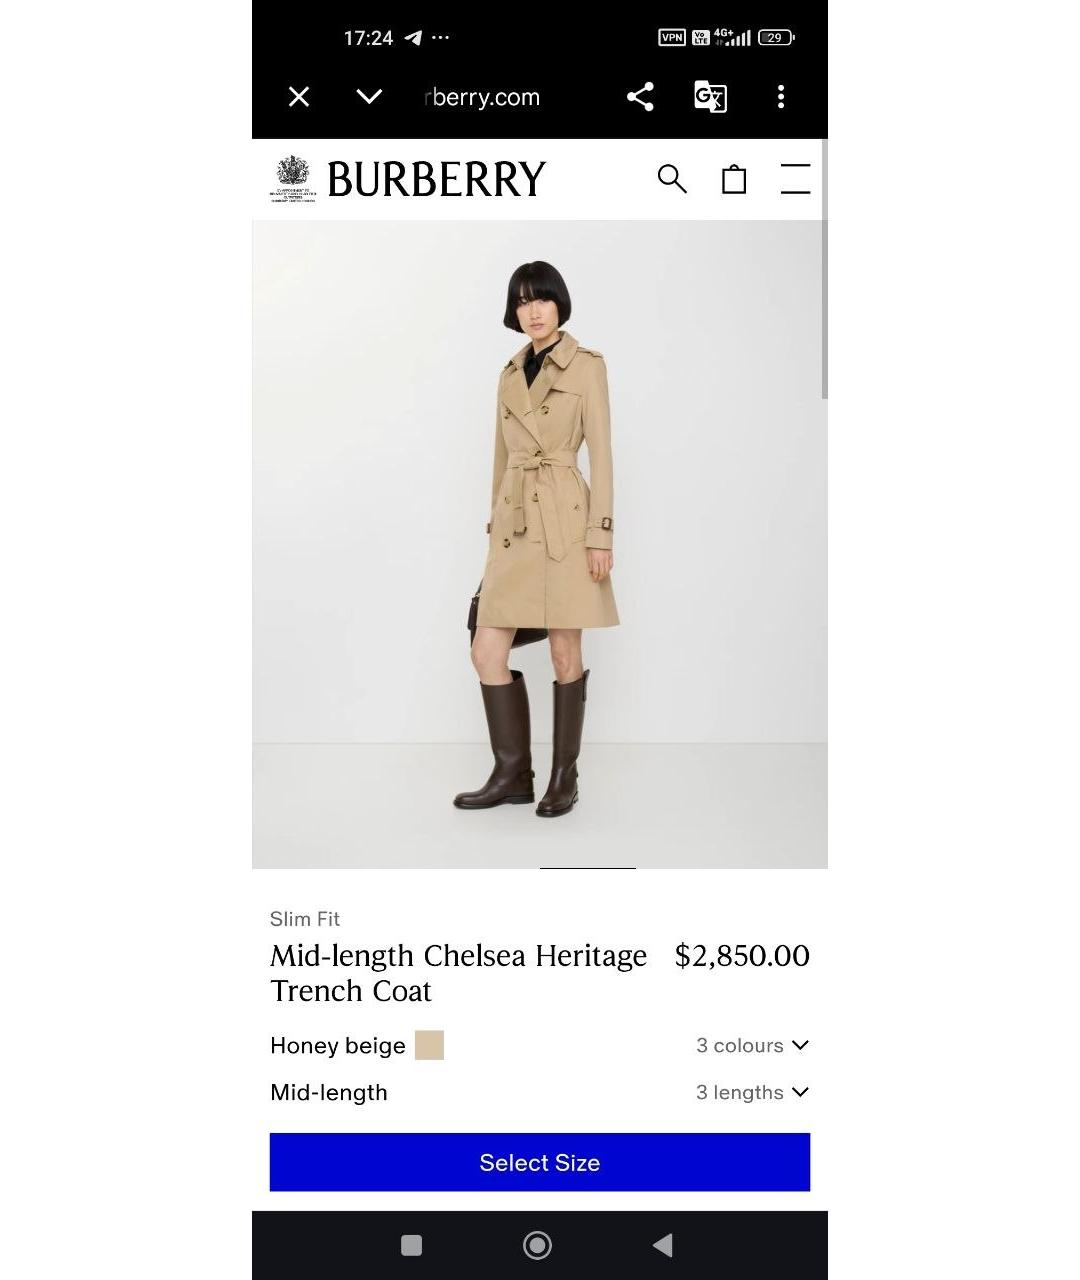The image size is (1080, 1280).
Task: Expand the browser chevron dropdown
Action: click(x=369, y=97)
